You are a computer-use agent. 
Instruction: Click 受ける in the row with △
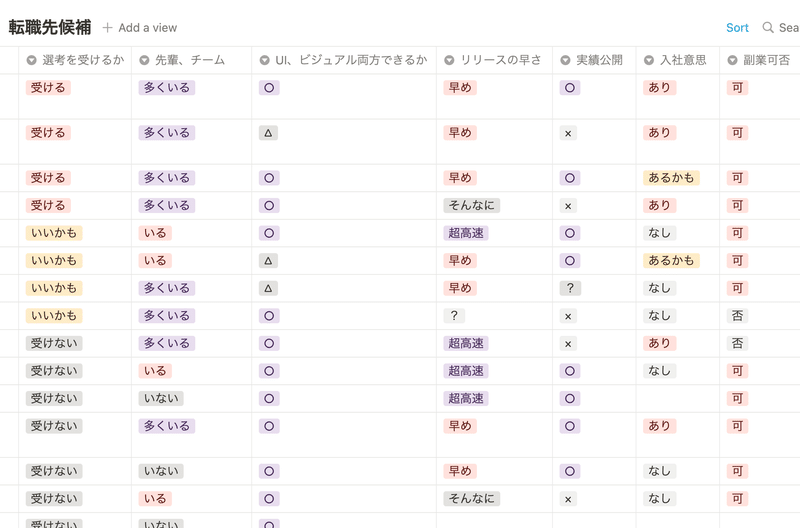point(48,133)
